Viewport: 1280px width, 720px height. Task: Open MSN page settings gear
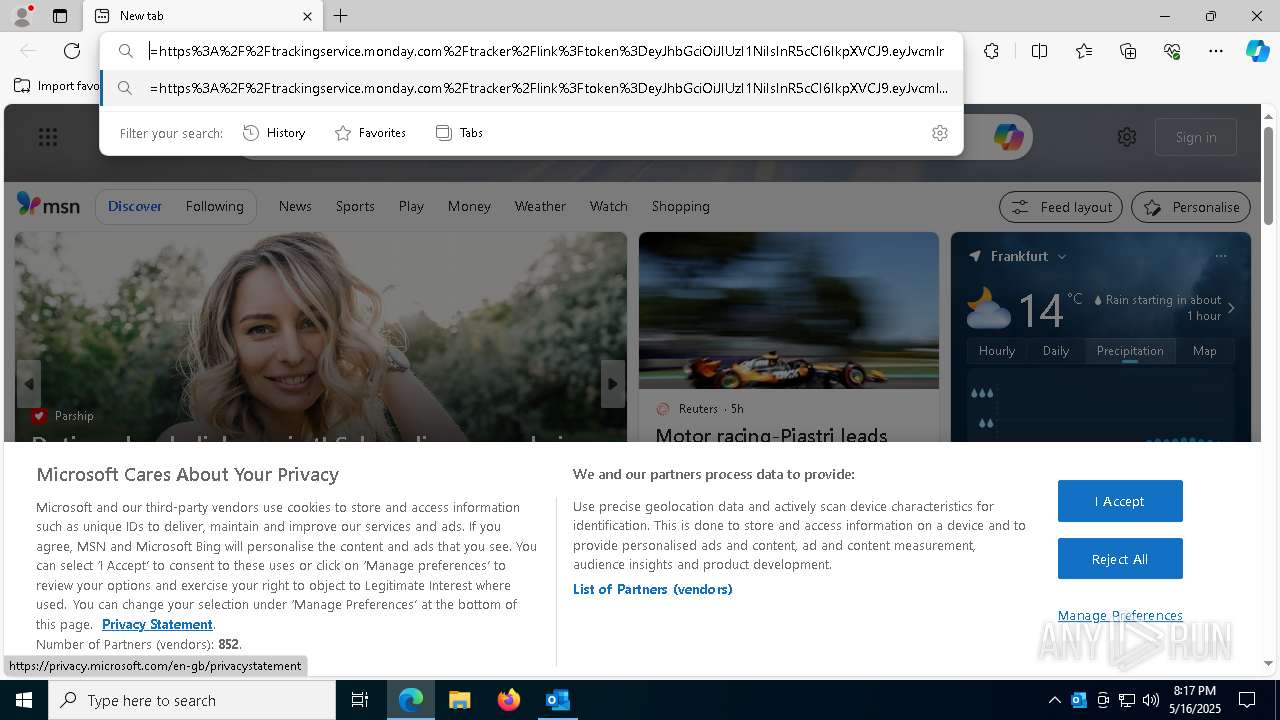(x=1127, y=137)
